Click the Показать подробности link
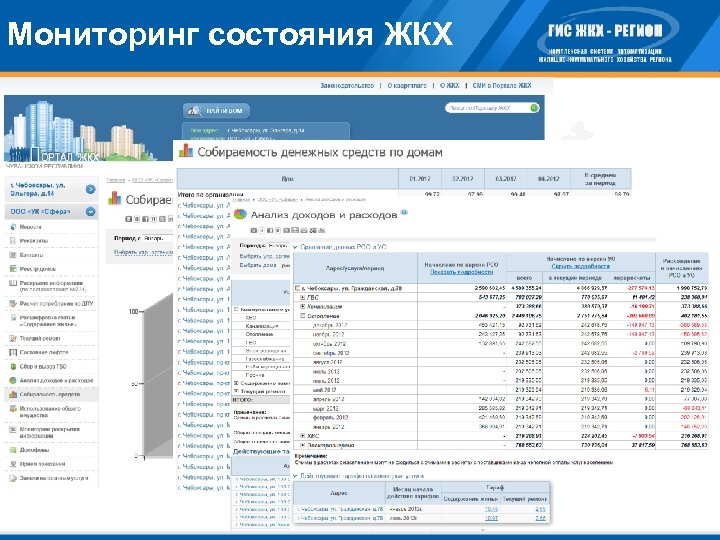The image size is (720, 540). pyautogui.click(x=461, y=272)
